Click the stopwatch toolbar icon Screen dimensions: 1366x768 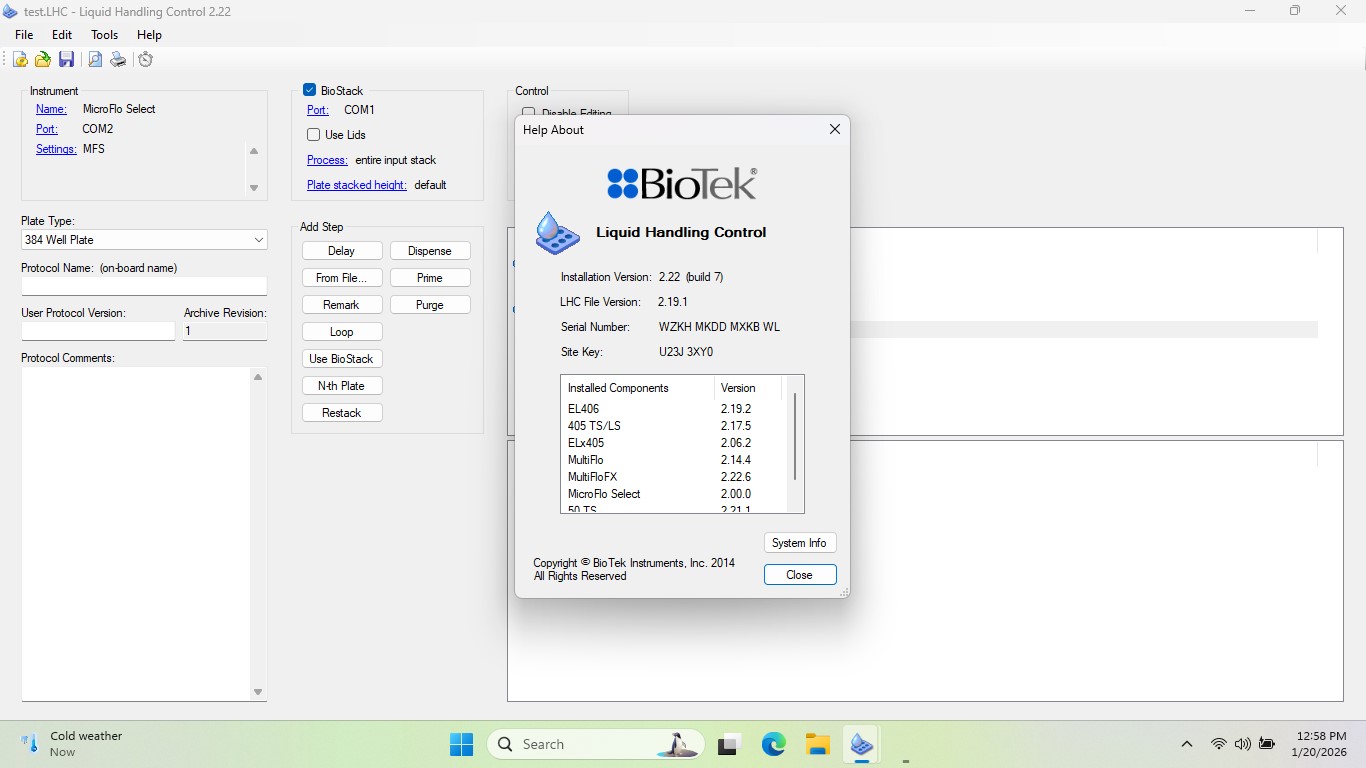coord(146,60)
